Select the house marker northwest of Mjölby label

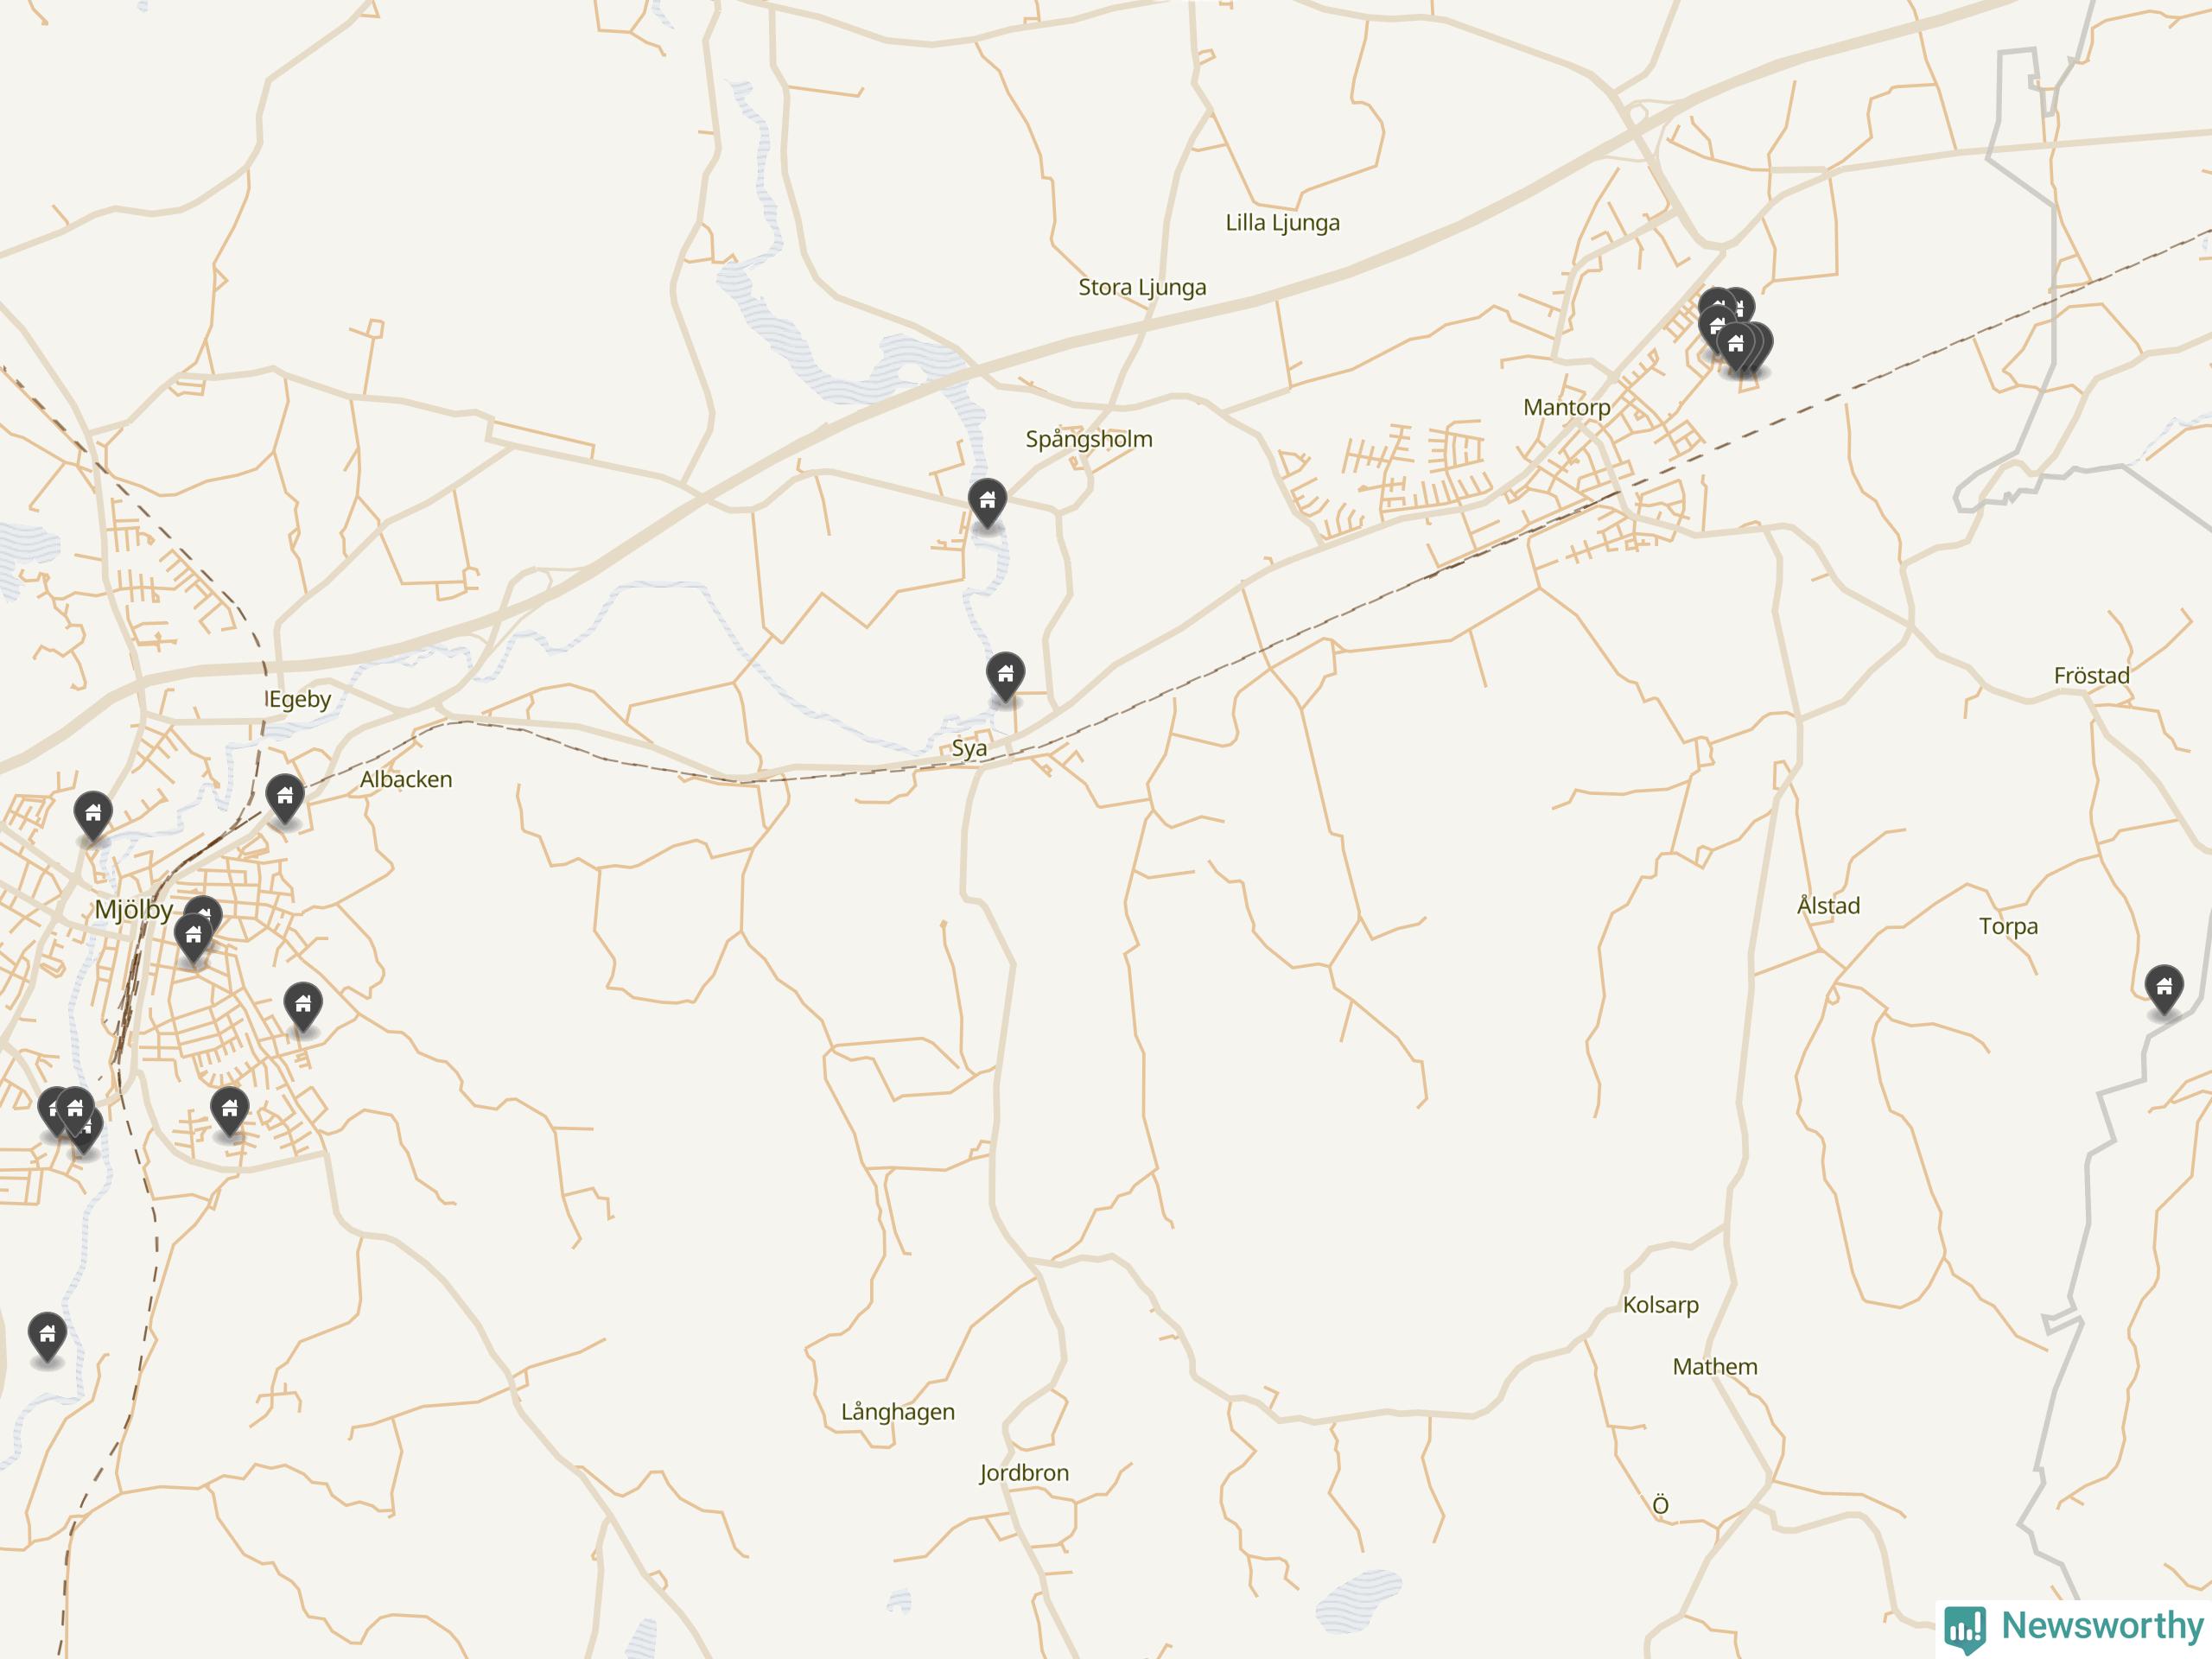(x=93, y=816)
